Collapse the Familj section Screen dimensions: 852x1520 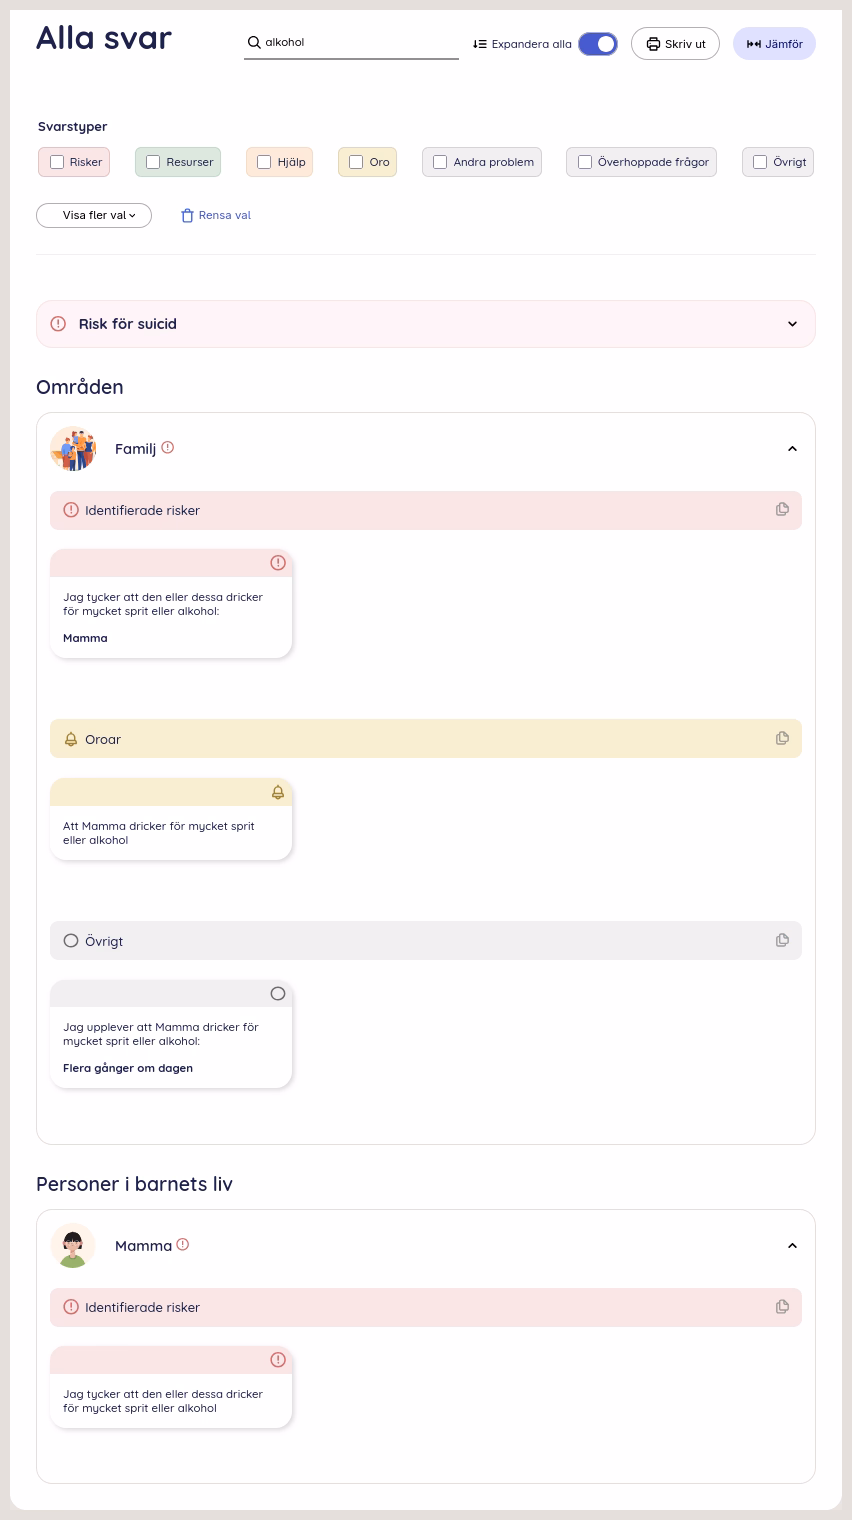[792, 449]
